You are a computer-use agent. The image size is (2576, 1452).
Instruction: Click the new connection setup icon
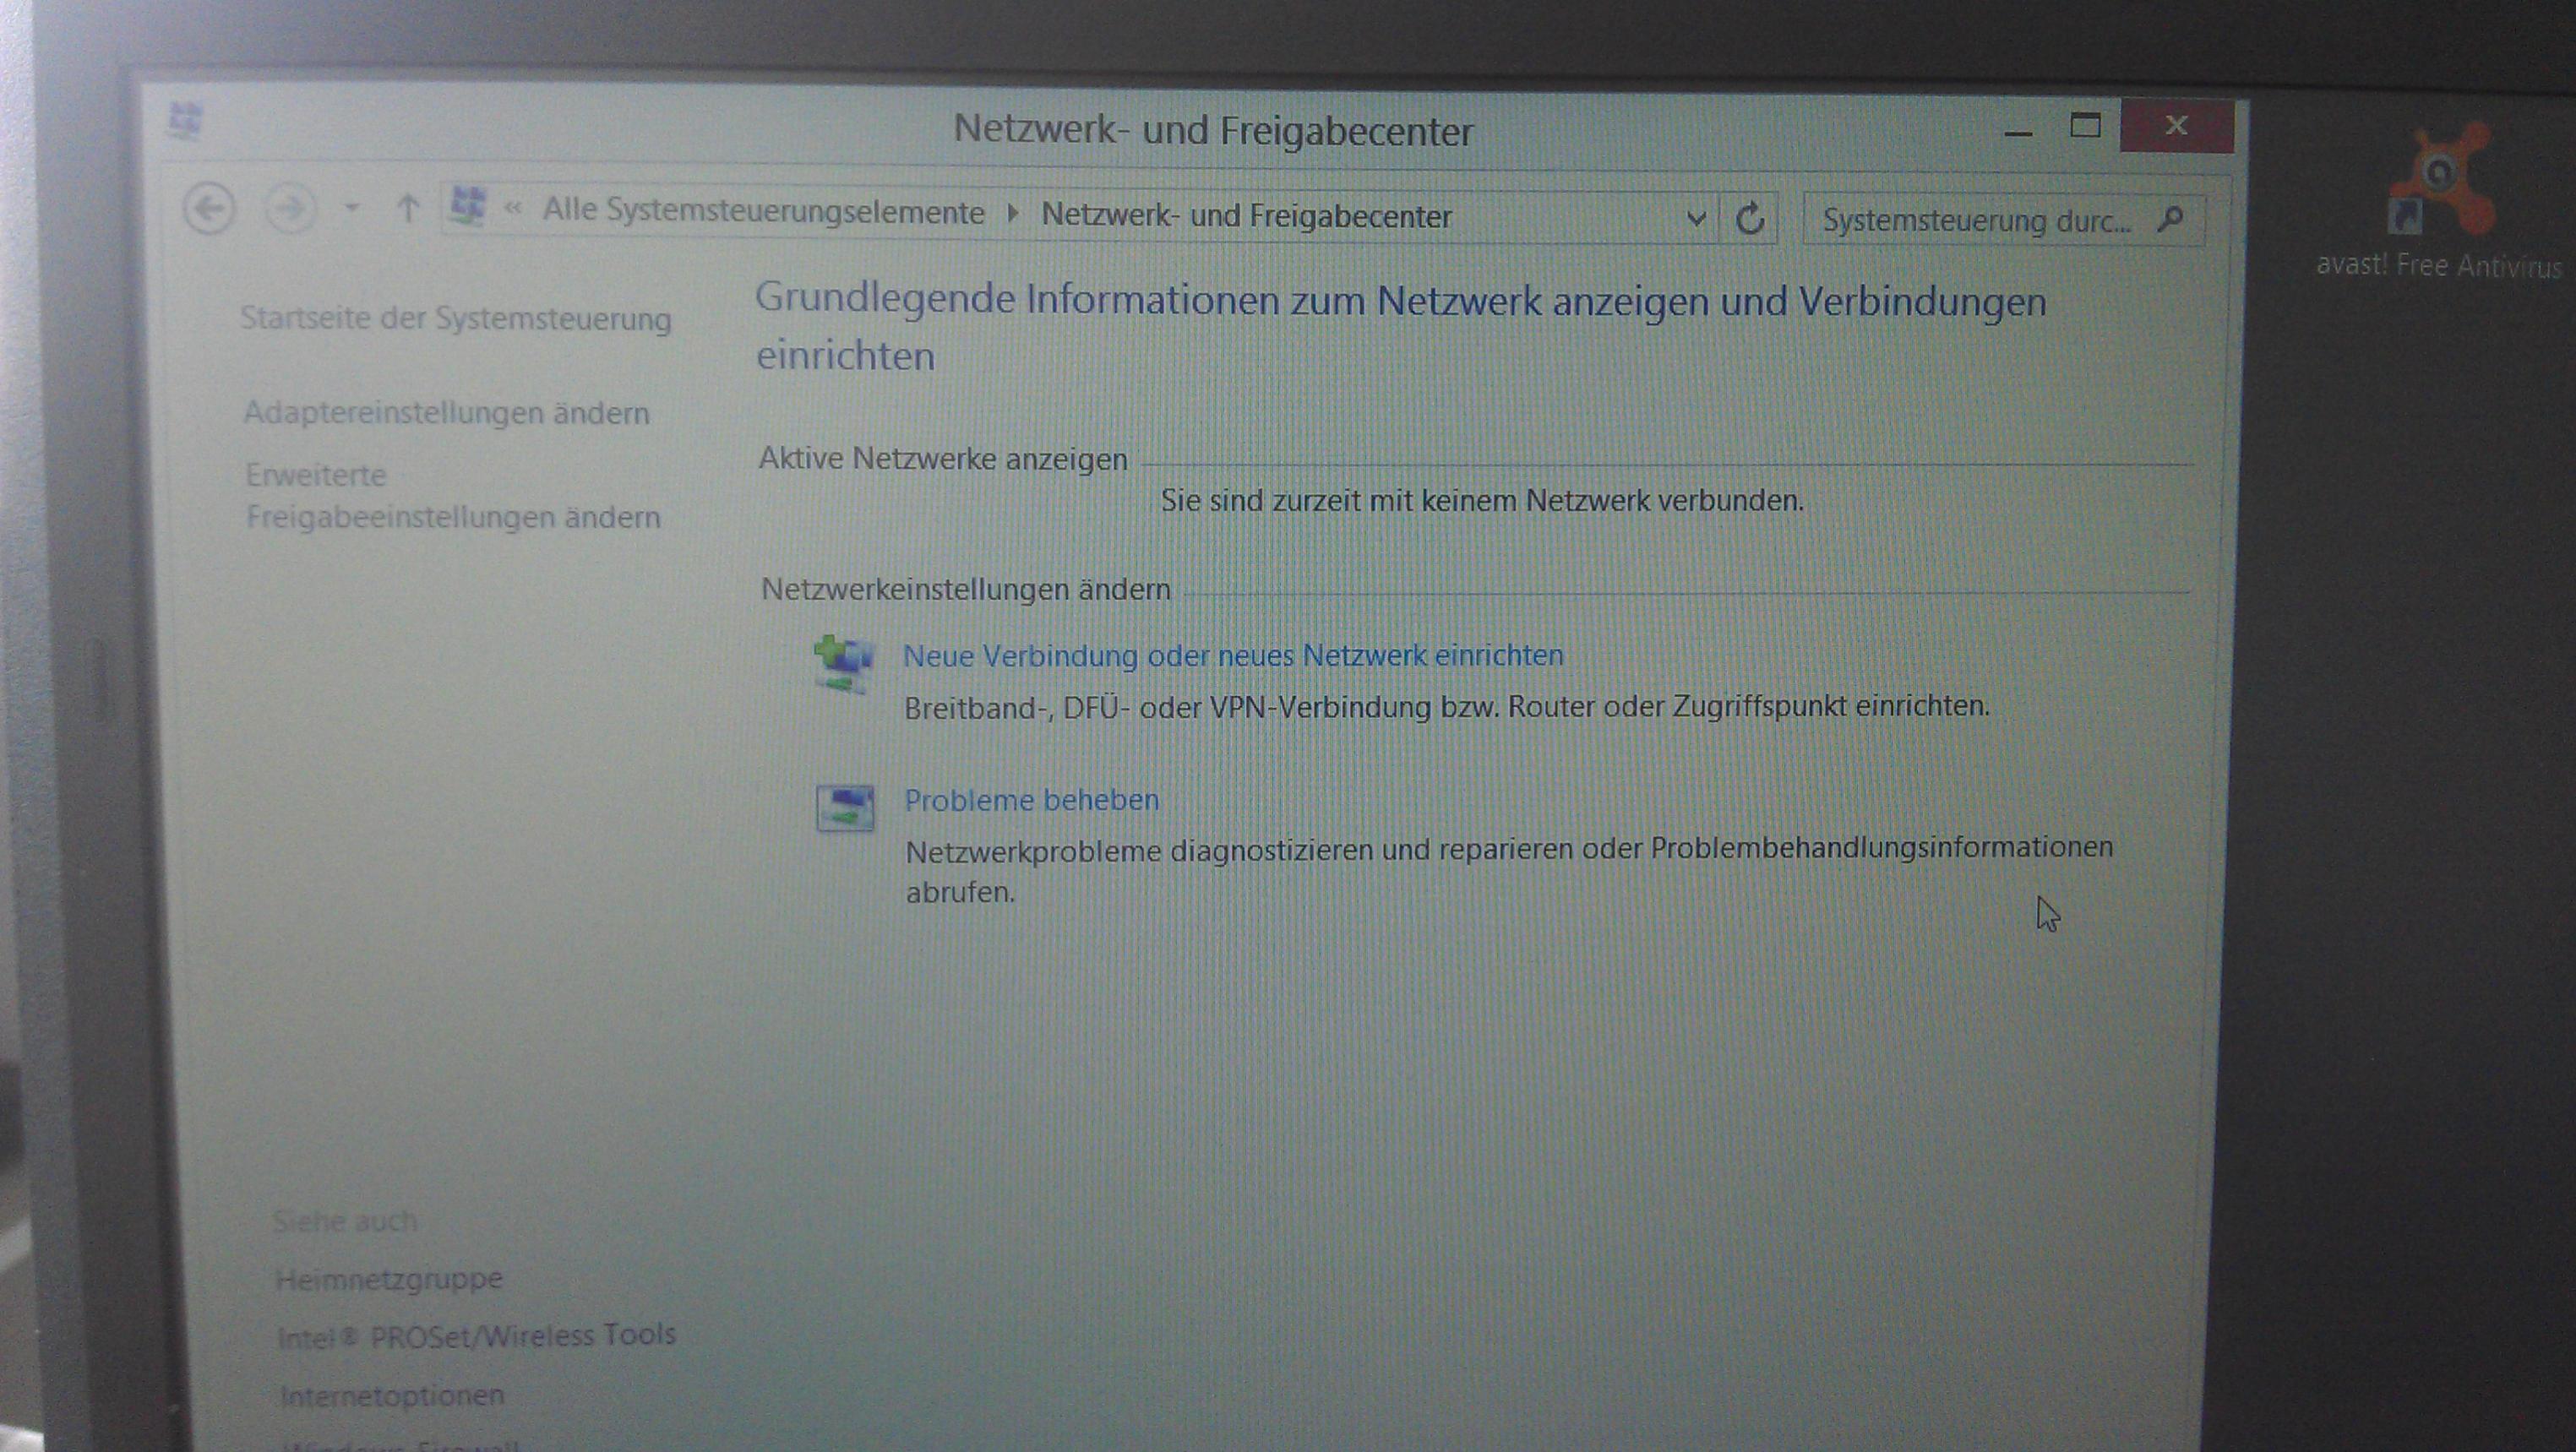(x=843, y=664)
